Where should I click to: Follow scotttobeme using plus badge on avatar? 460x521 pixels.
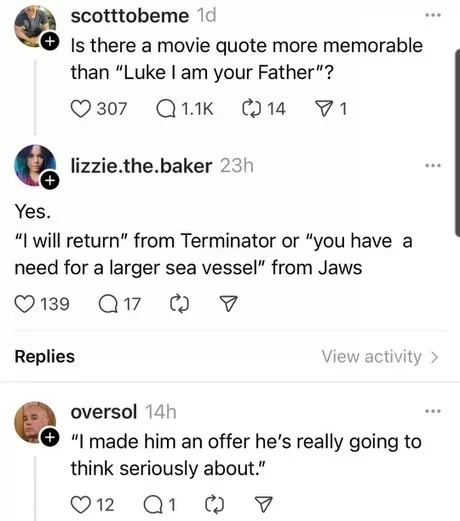50,41
